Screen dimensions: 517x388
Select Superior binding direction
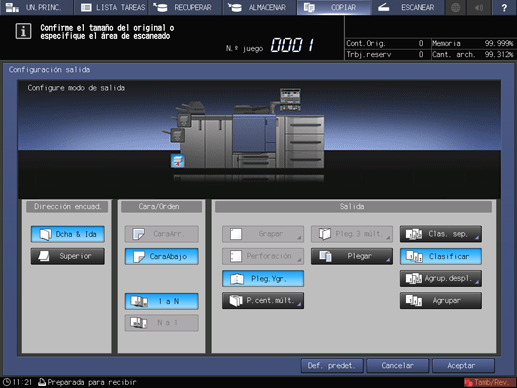(68, 256)
